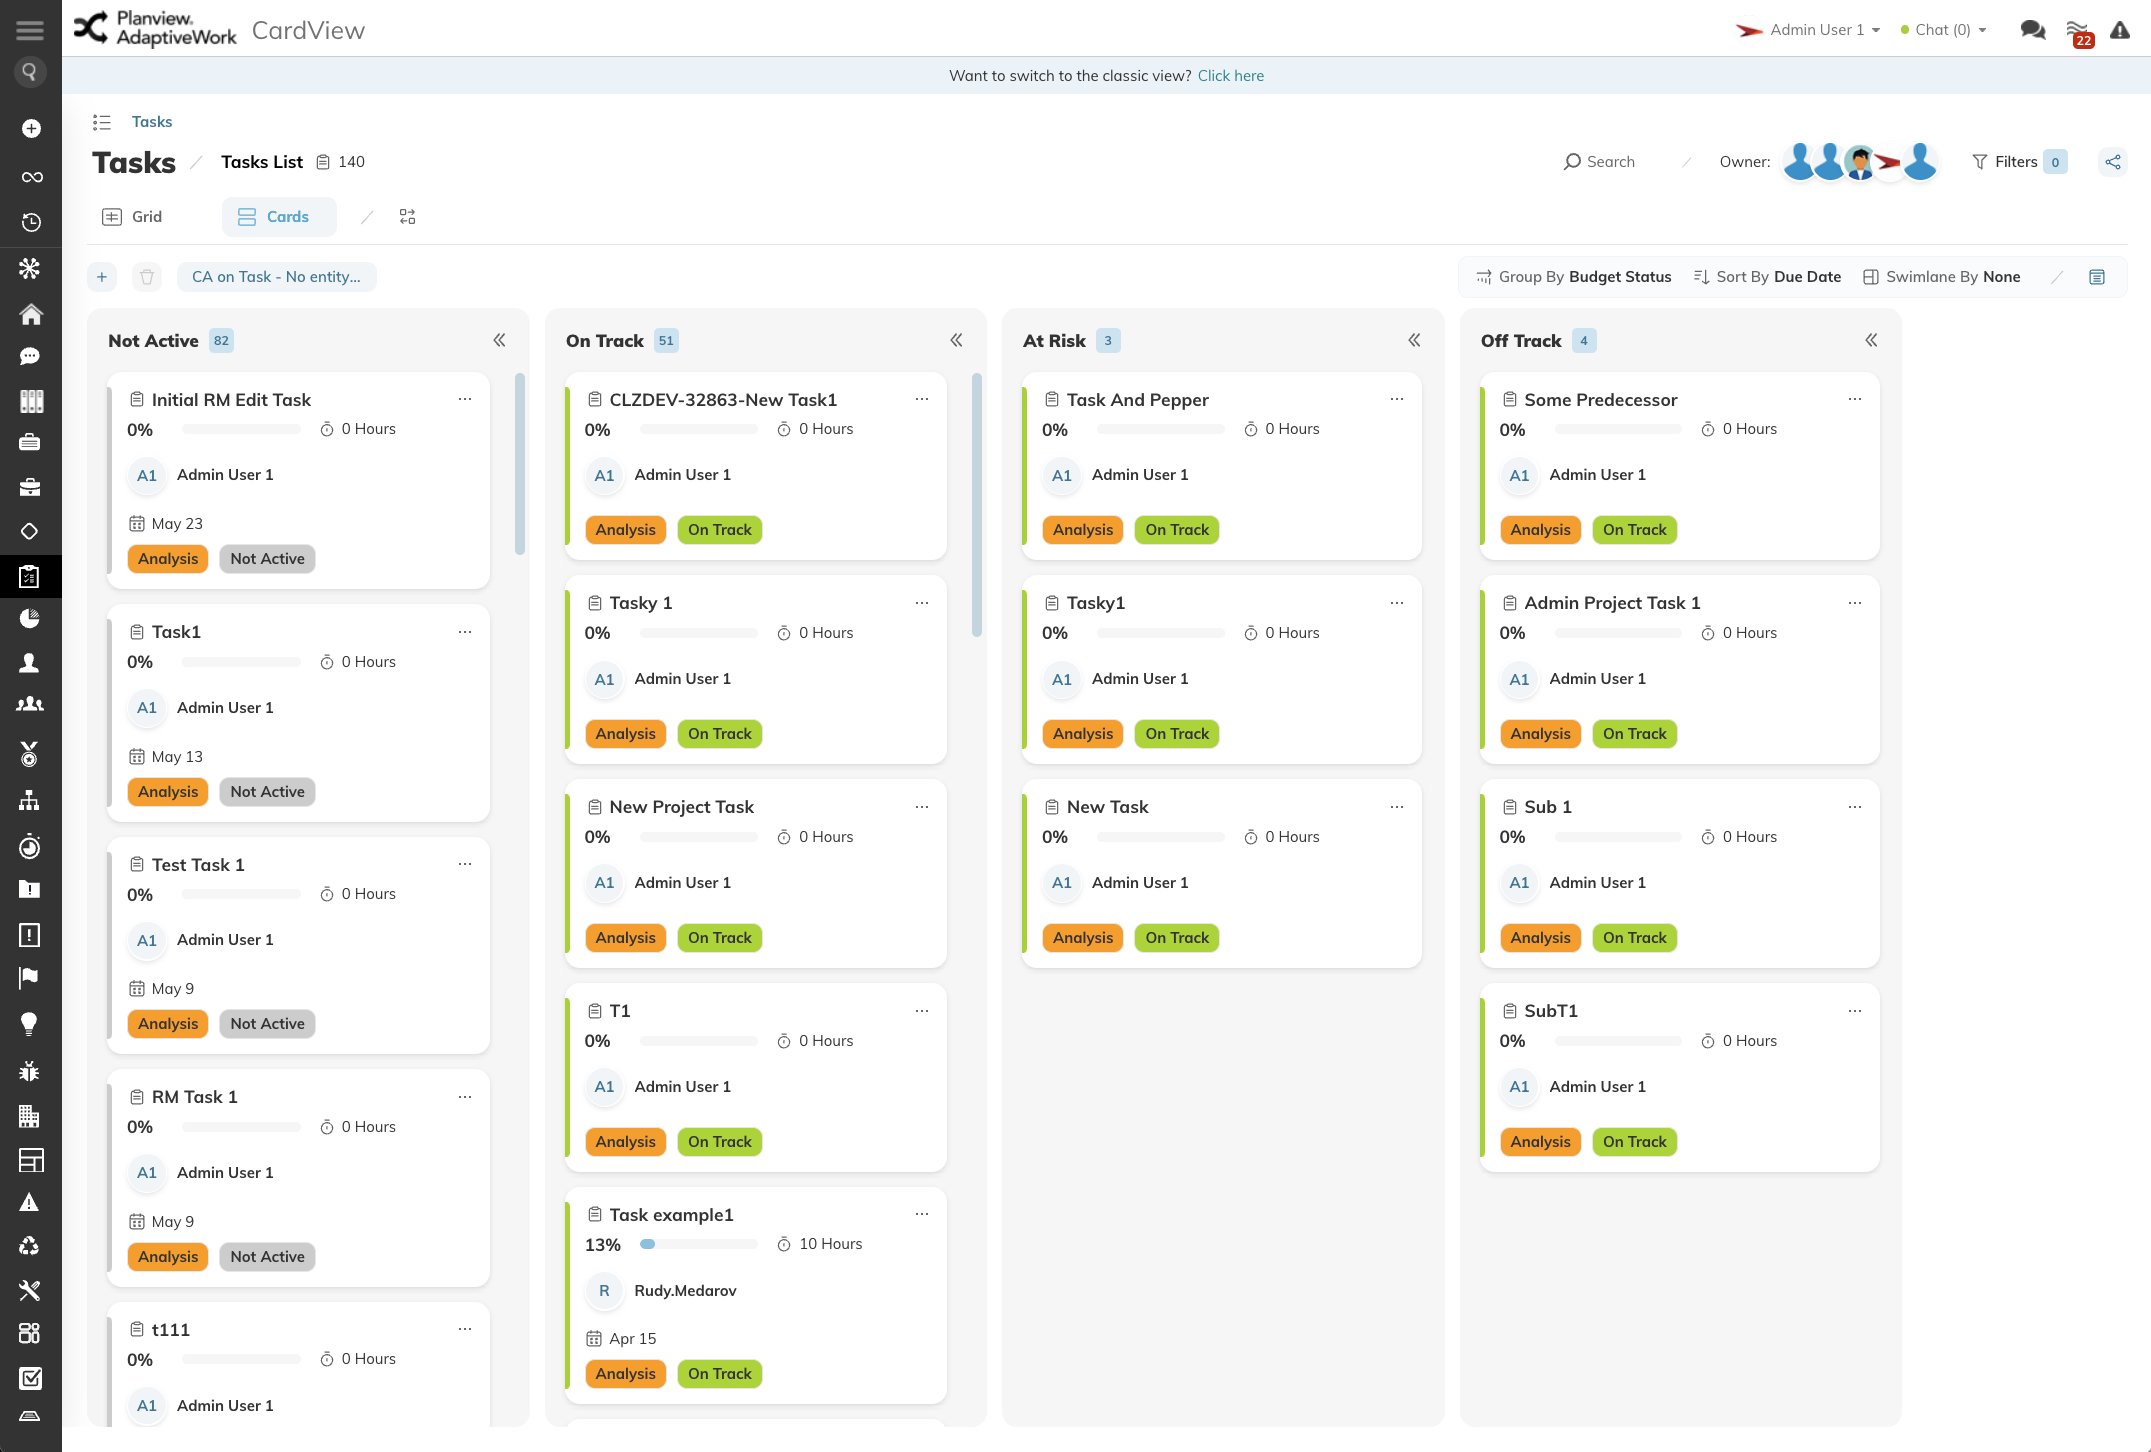
Task: Select the bug icon in the left sidebar
Action: point(29,1070)
